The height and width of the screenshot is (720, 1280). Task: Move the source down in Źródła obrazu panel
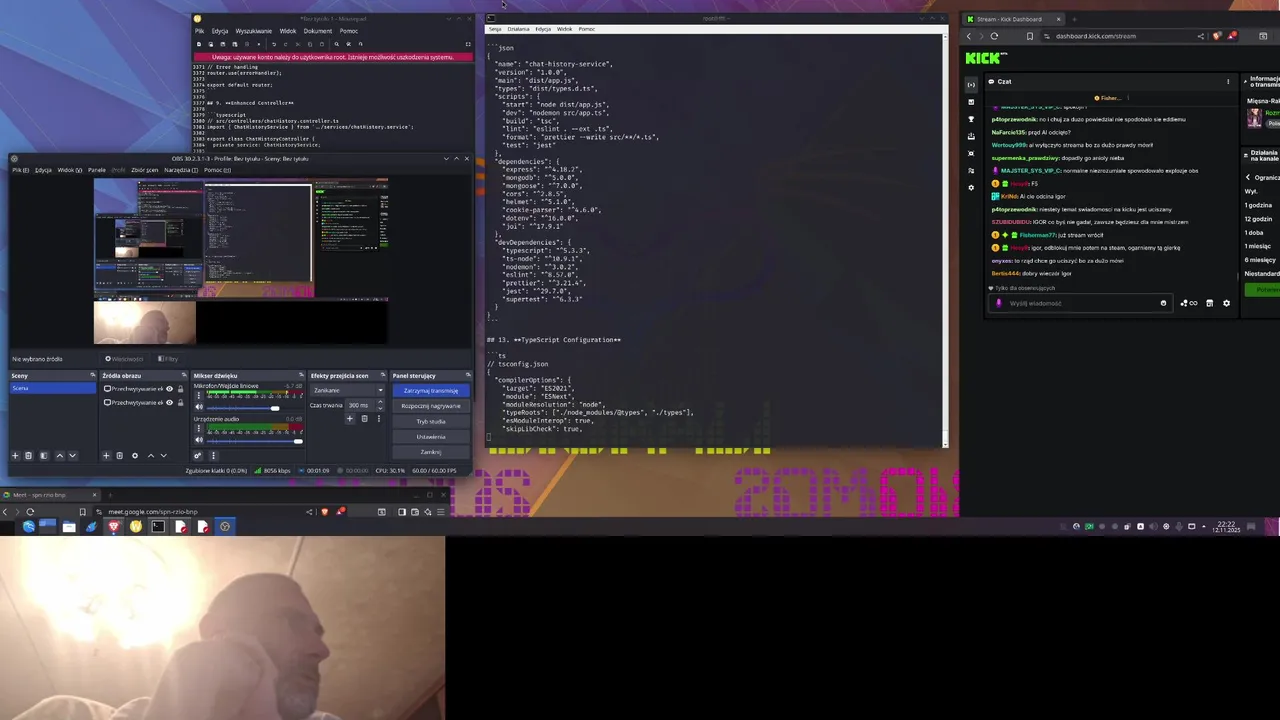[163, 456]
